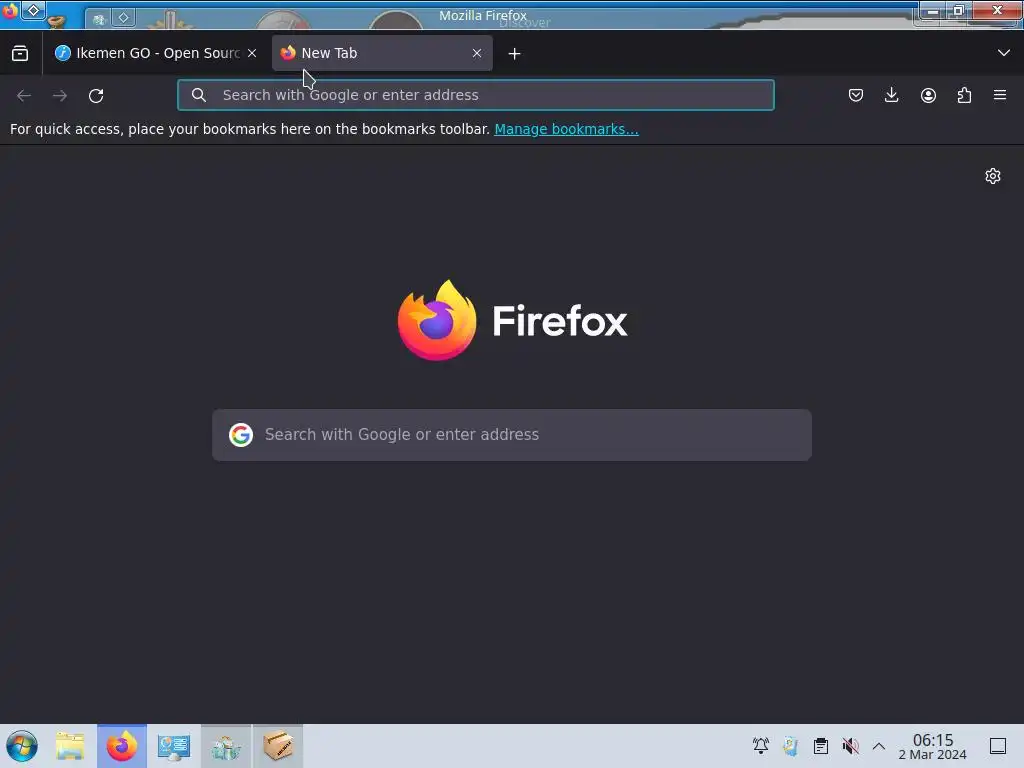
Task: Open the clock showing 06:15
Action: pos(933,746)
